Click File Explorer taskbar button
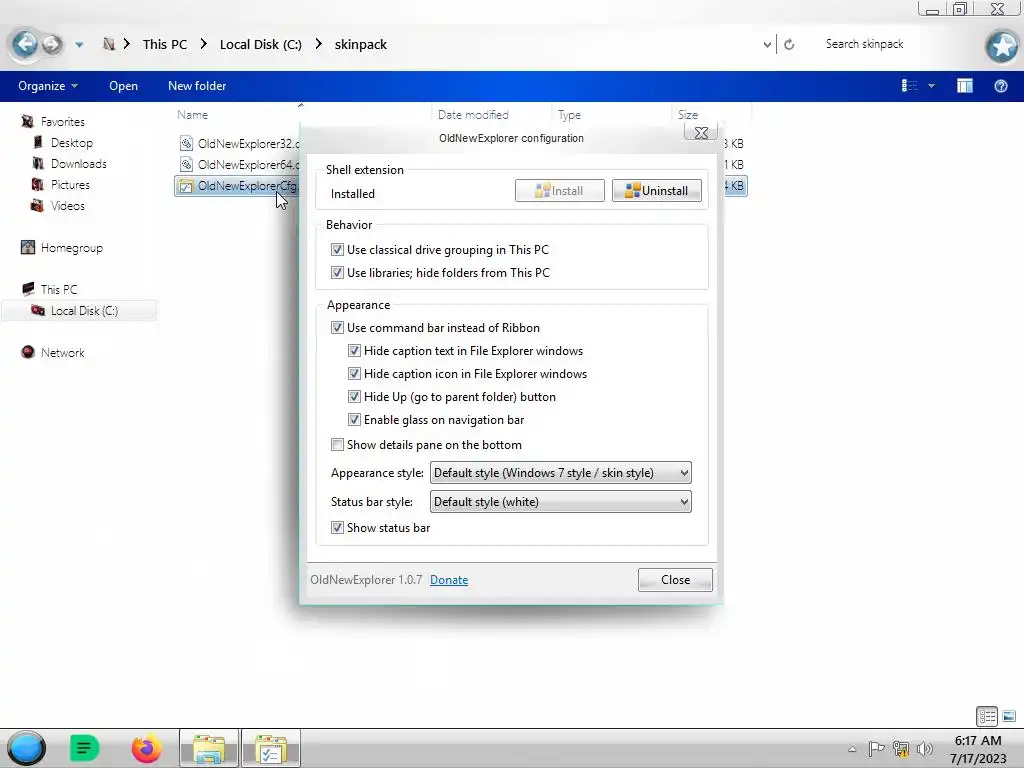This screenshot has width=1024, height=768. pyautogui.click(x=209, y=748)
